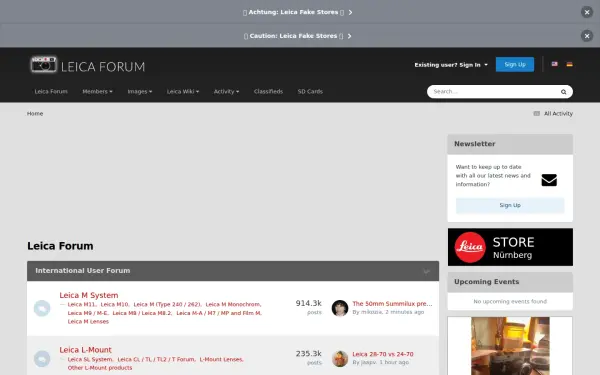Open the Leica Store Nürnberg banner
This screenshot has height=375, width=600.
tap(510, 247)
